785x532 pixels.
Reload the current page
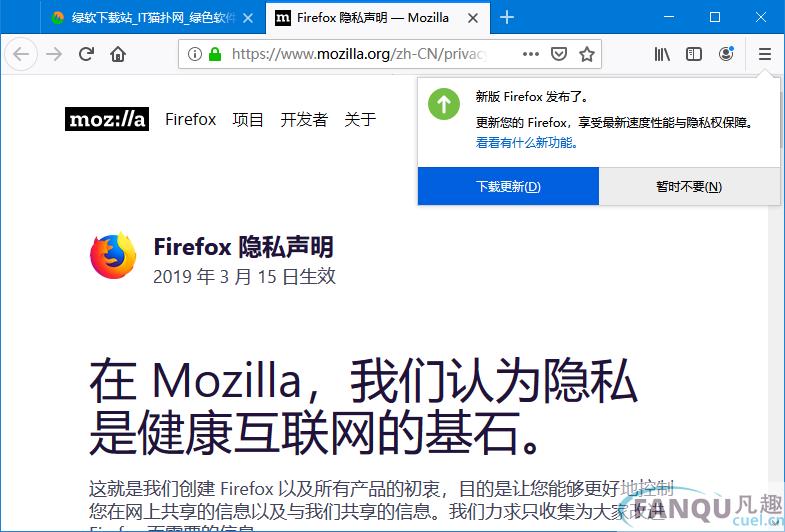pyautogui.click(x=86, y=54)
